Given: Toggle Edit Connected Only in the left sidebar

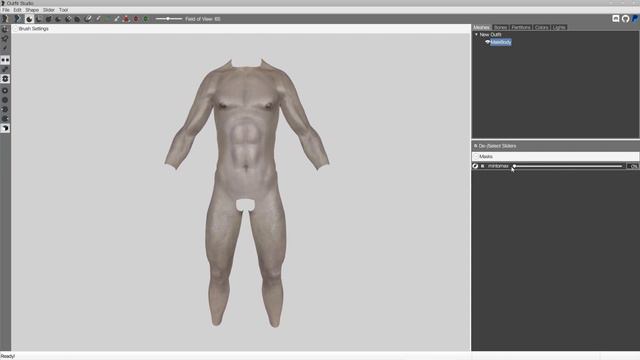Looking at the screenshot, I should (x=5, y=69).
